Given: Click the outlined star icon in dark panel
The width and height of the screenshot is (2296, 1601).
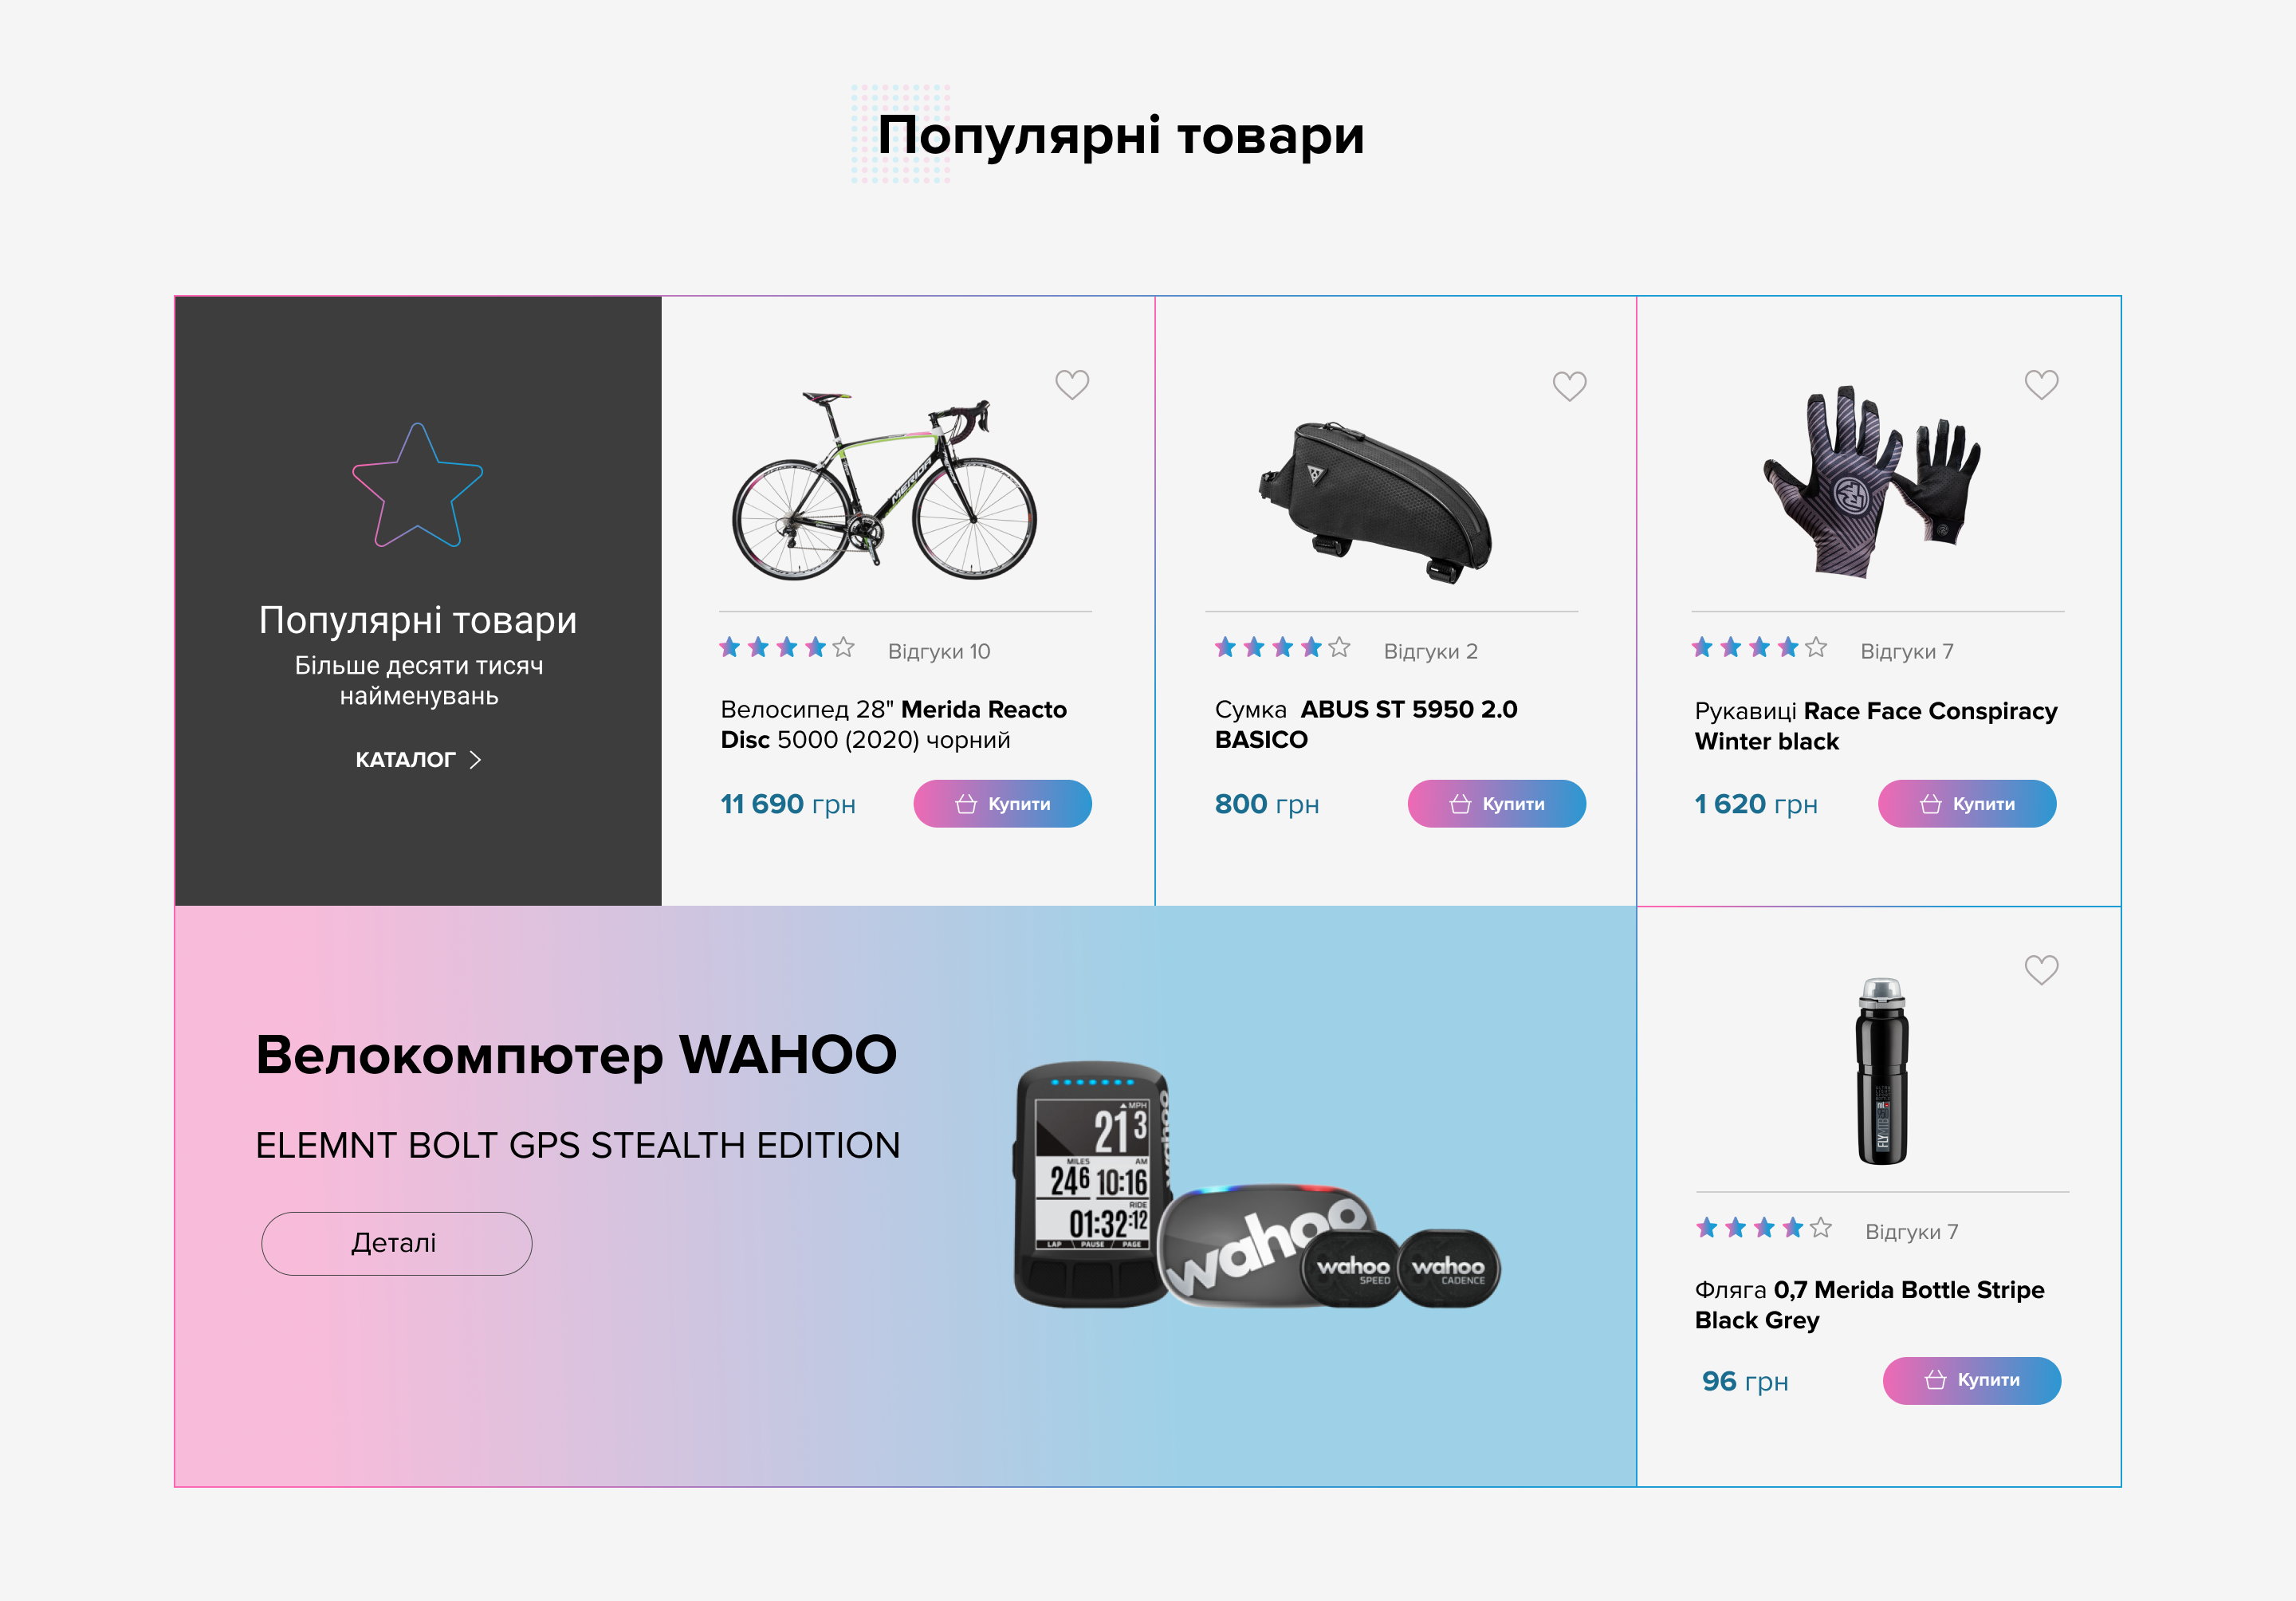Looking at the screenshot, I should pyautogui.click(x=418, y=485).
